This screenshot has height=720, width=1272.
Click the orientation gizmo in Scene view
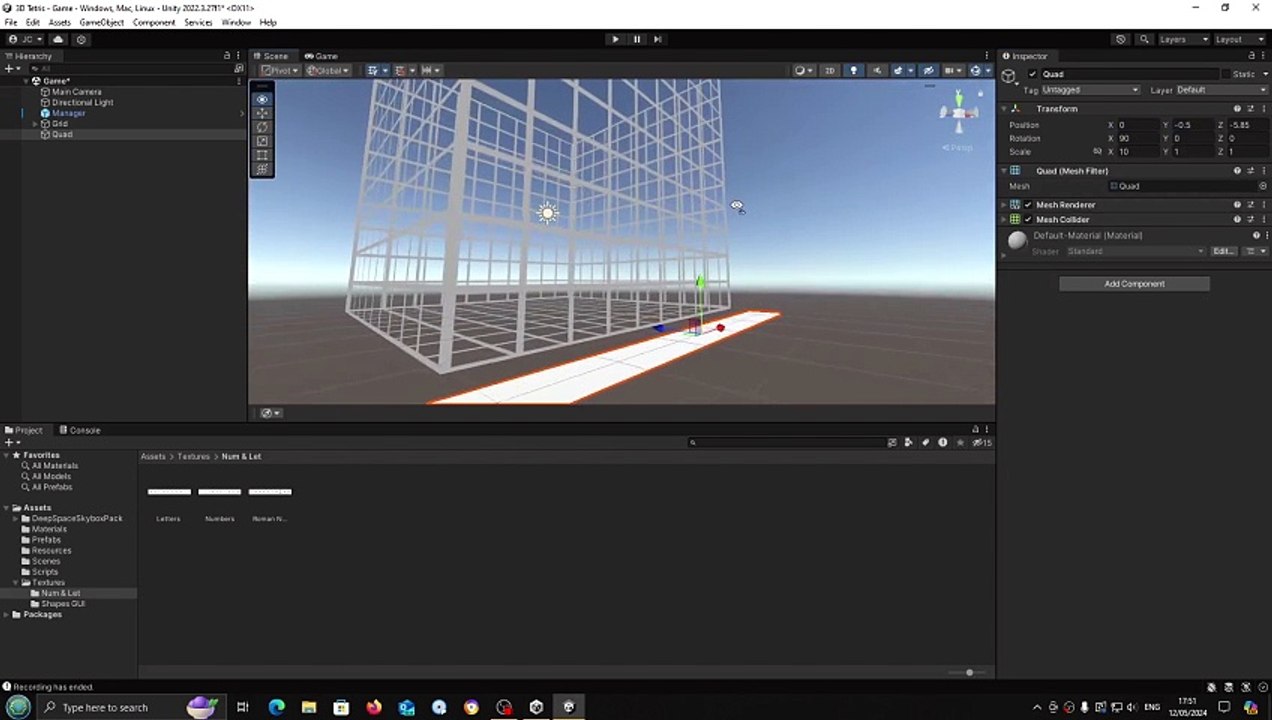pyautogui.click(x=958, y=112)
